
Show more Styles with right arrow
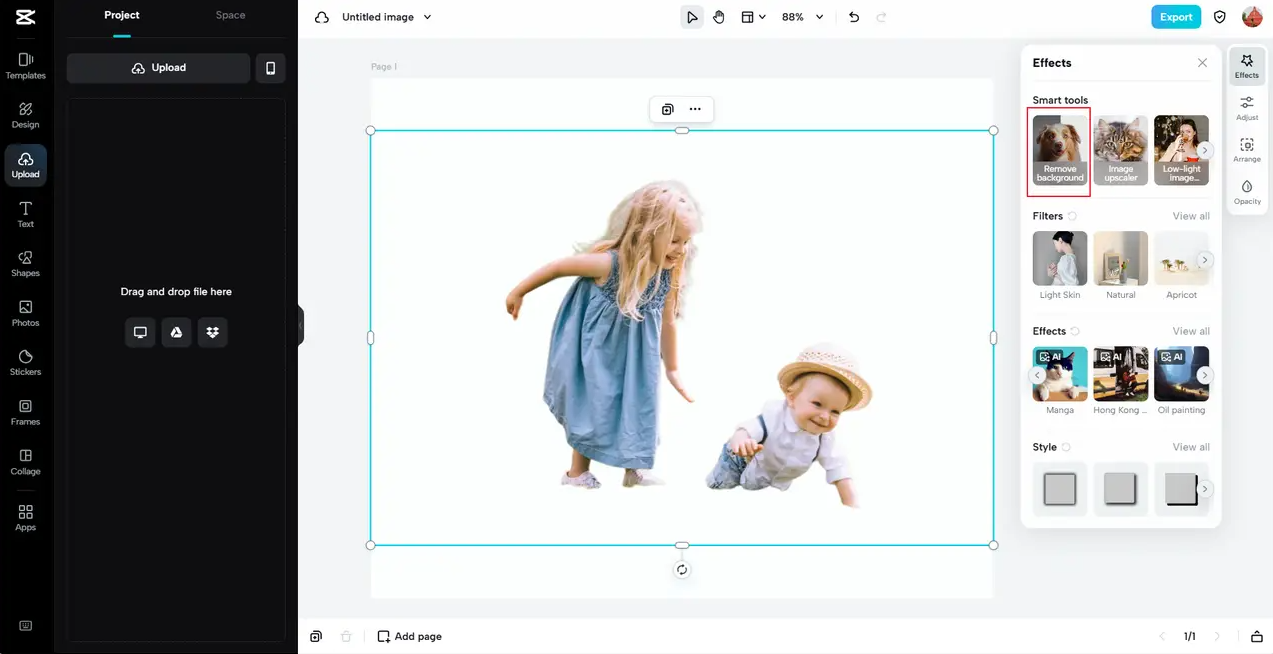pyautogui.click(x=1205, y=489)
